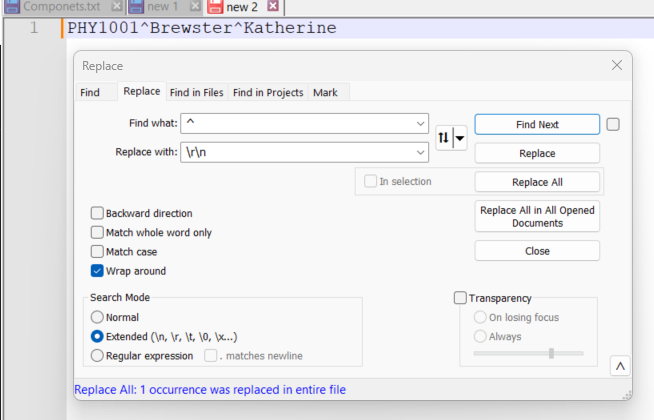This screenshot has height=420, width=654.
Task: Open the Find in Projects tab
Action: (x=268, y=92)
